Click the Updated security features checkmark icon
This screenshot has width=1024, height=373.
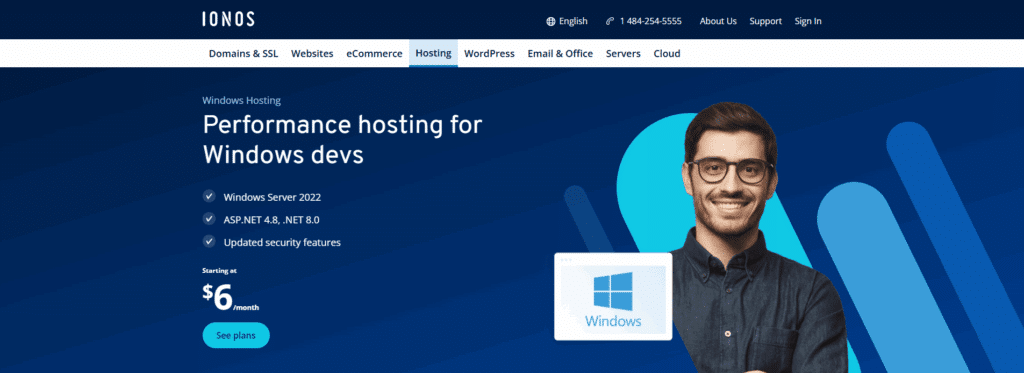point(209,242)
